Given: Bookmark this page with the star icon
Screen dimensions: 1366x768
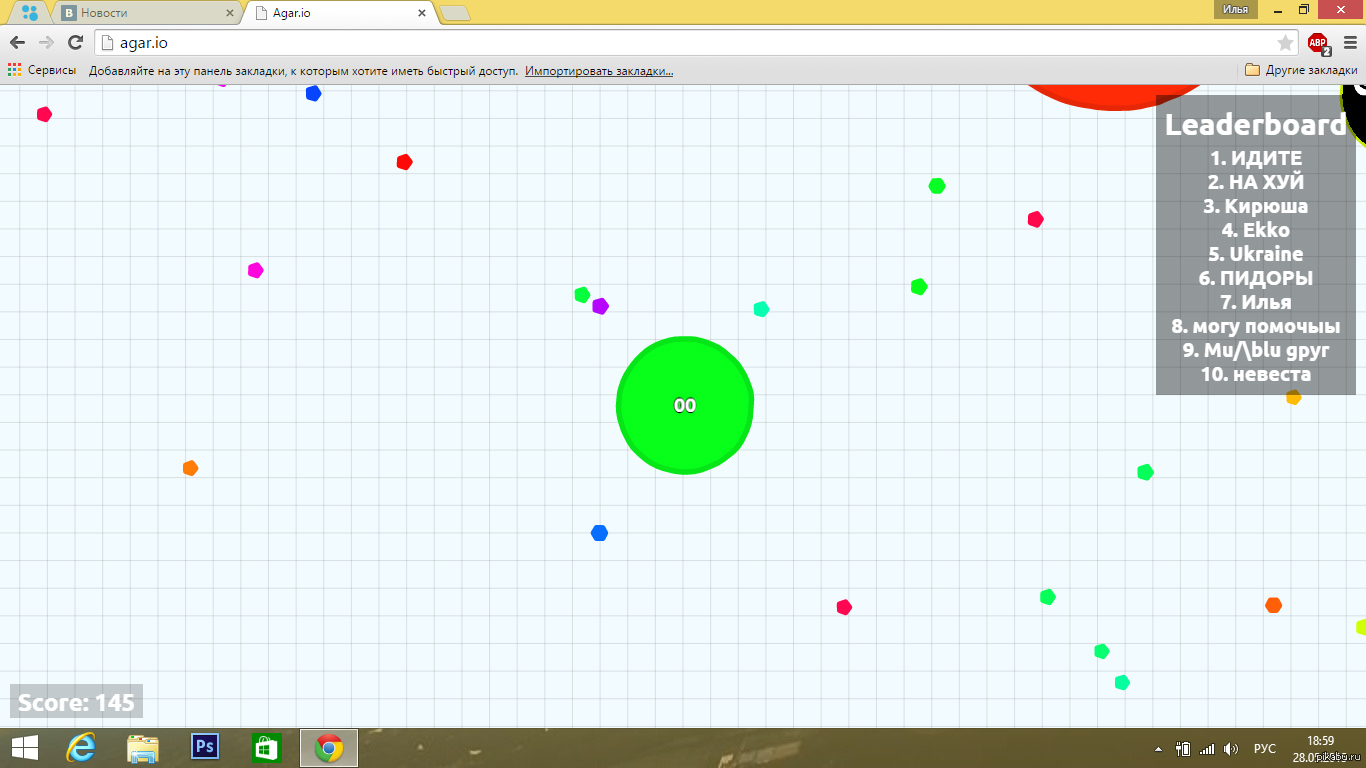Looking at the screenshot, I should [1285, 42].
